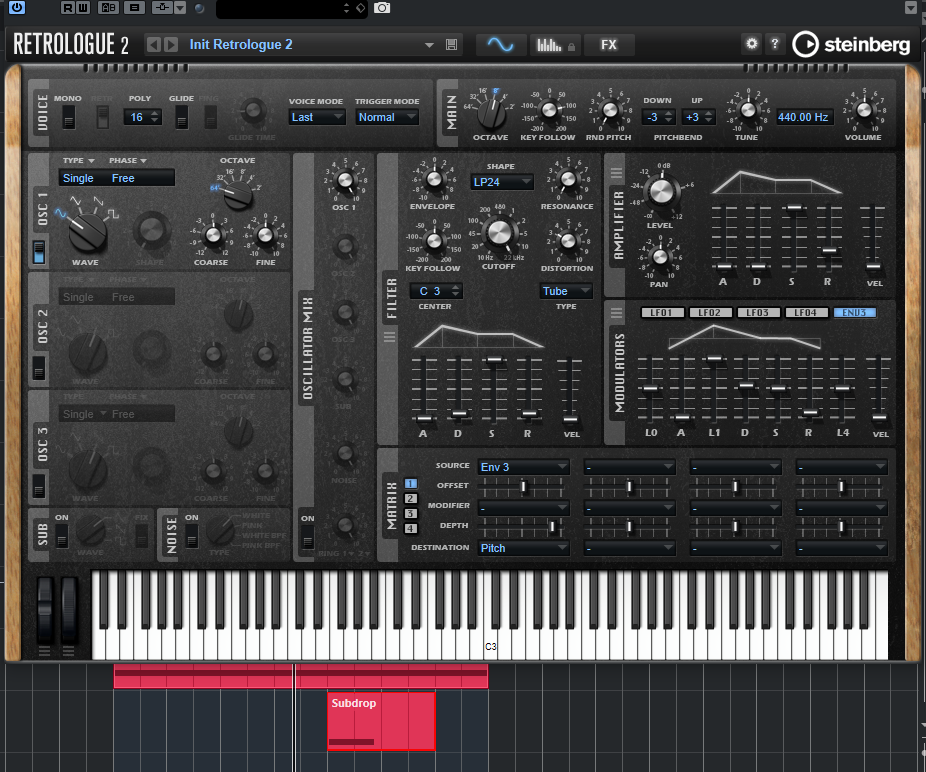The image size is (926, 772).
Task: Click the Distortion knob
Action: pyautogui.click(x=568, y=240)
